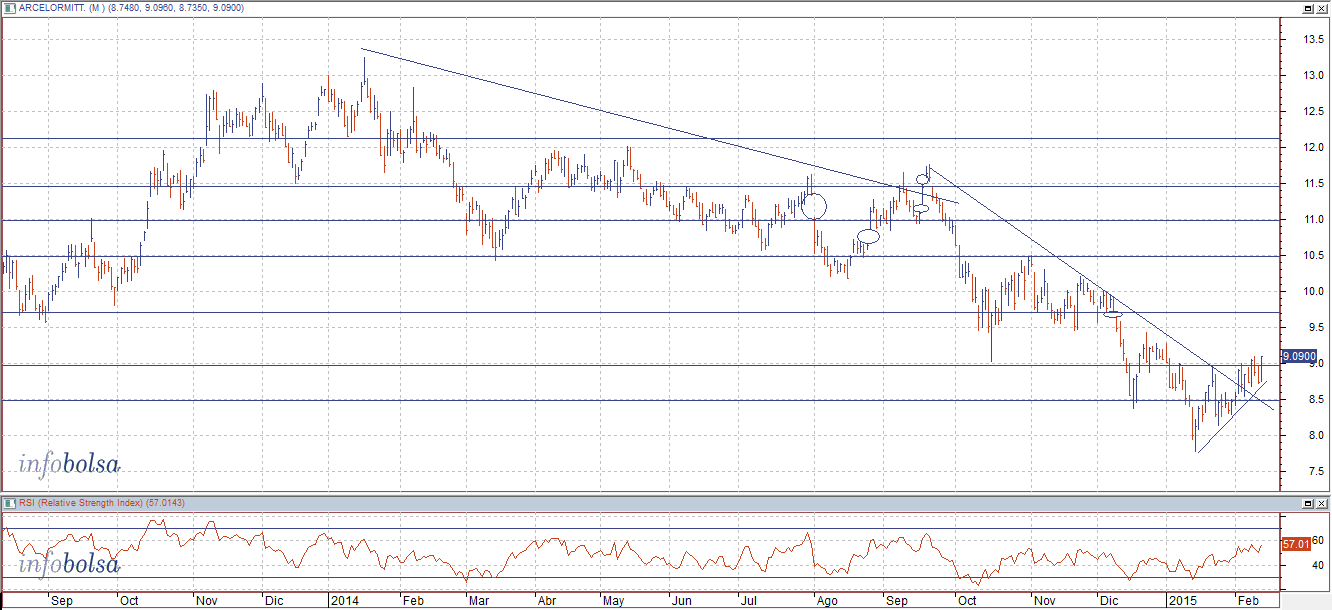The image size is (1332, 610).
Task: Click the 12.0 price axis label
Action: [x=1314, y=148]
